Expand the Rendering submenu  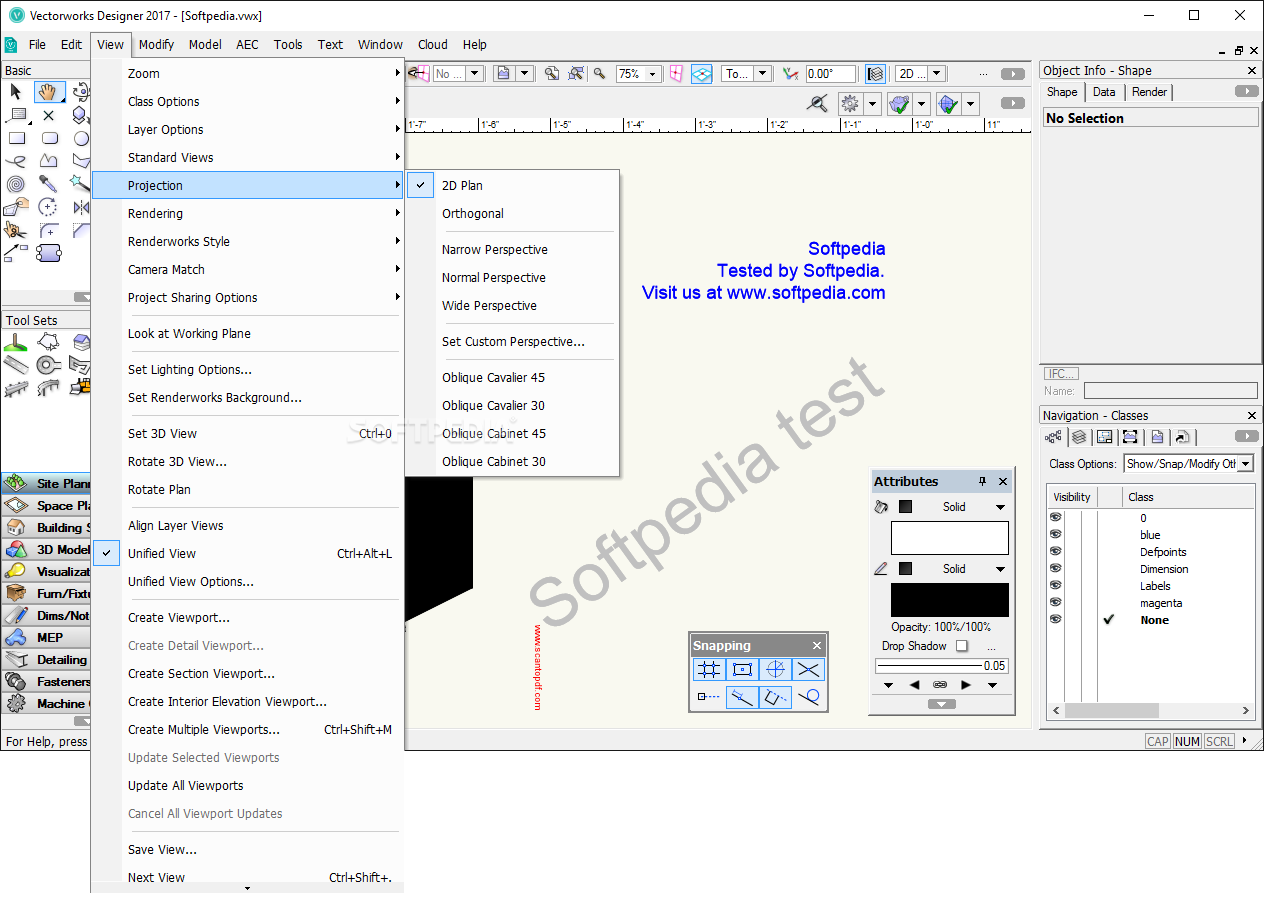coord(247,213)
